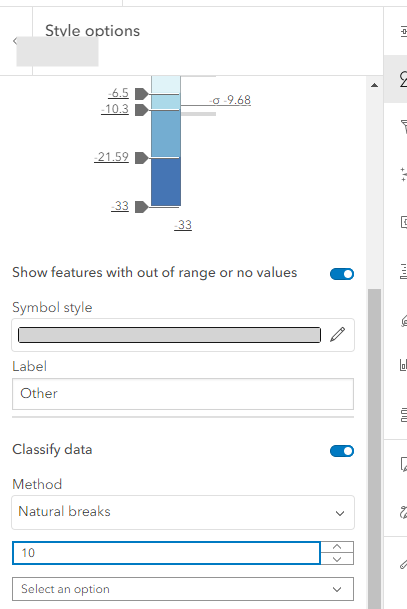Select the highlighted Styles icon in right toolbar
Screen dimensions: 407x609
pyautogui.click(x=403, y=79)
